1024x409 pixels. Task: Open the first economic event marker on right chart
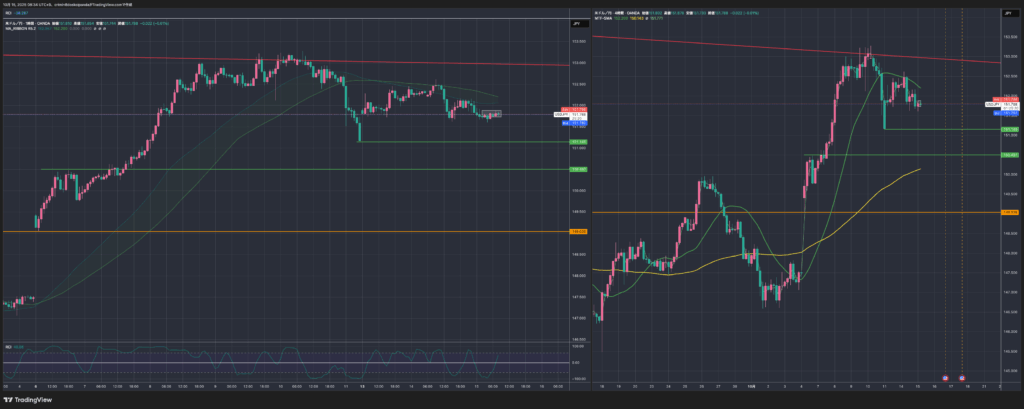(x=946, y=378)
